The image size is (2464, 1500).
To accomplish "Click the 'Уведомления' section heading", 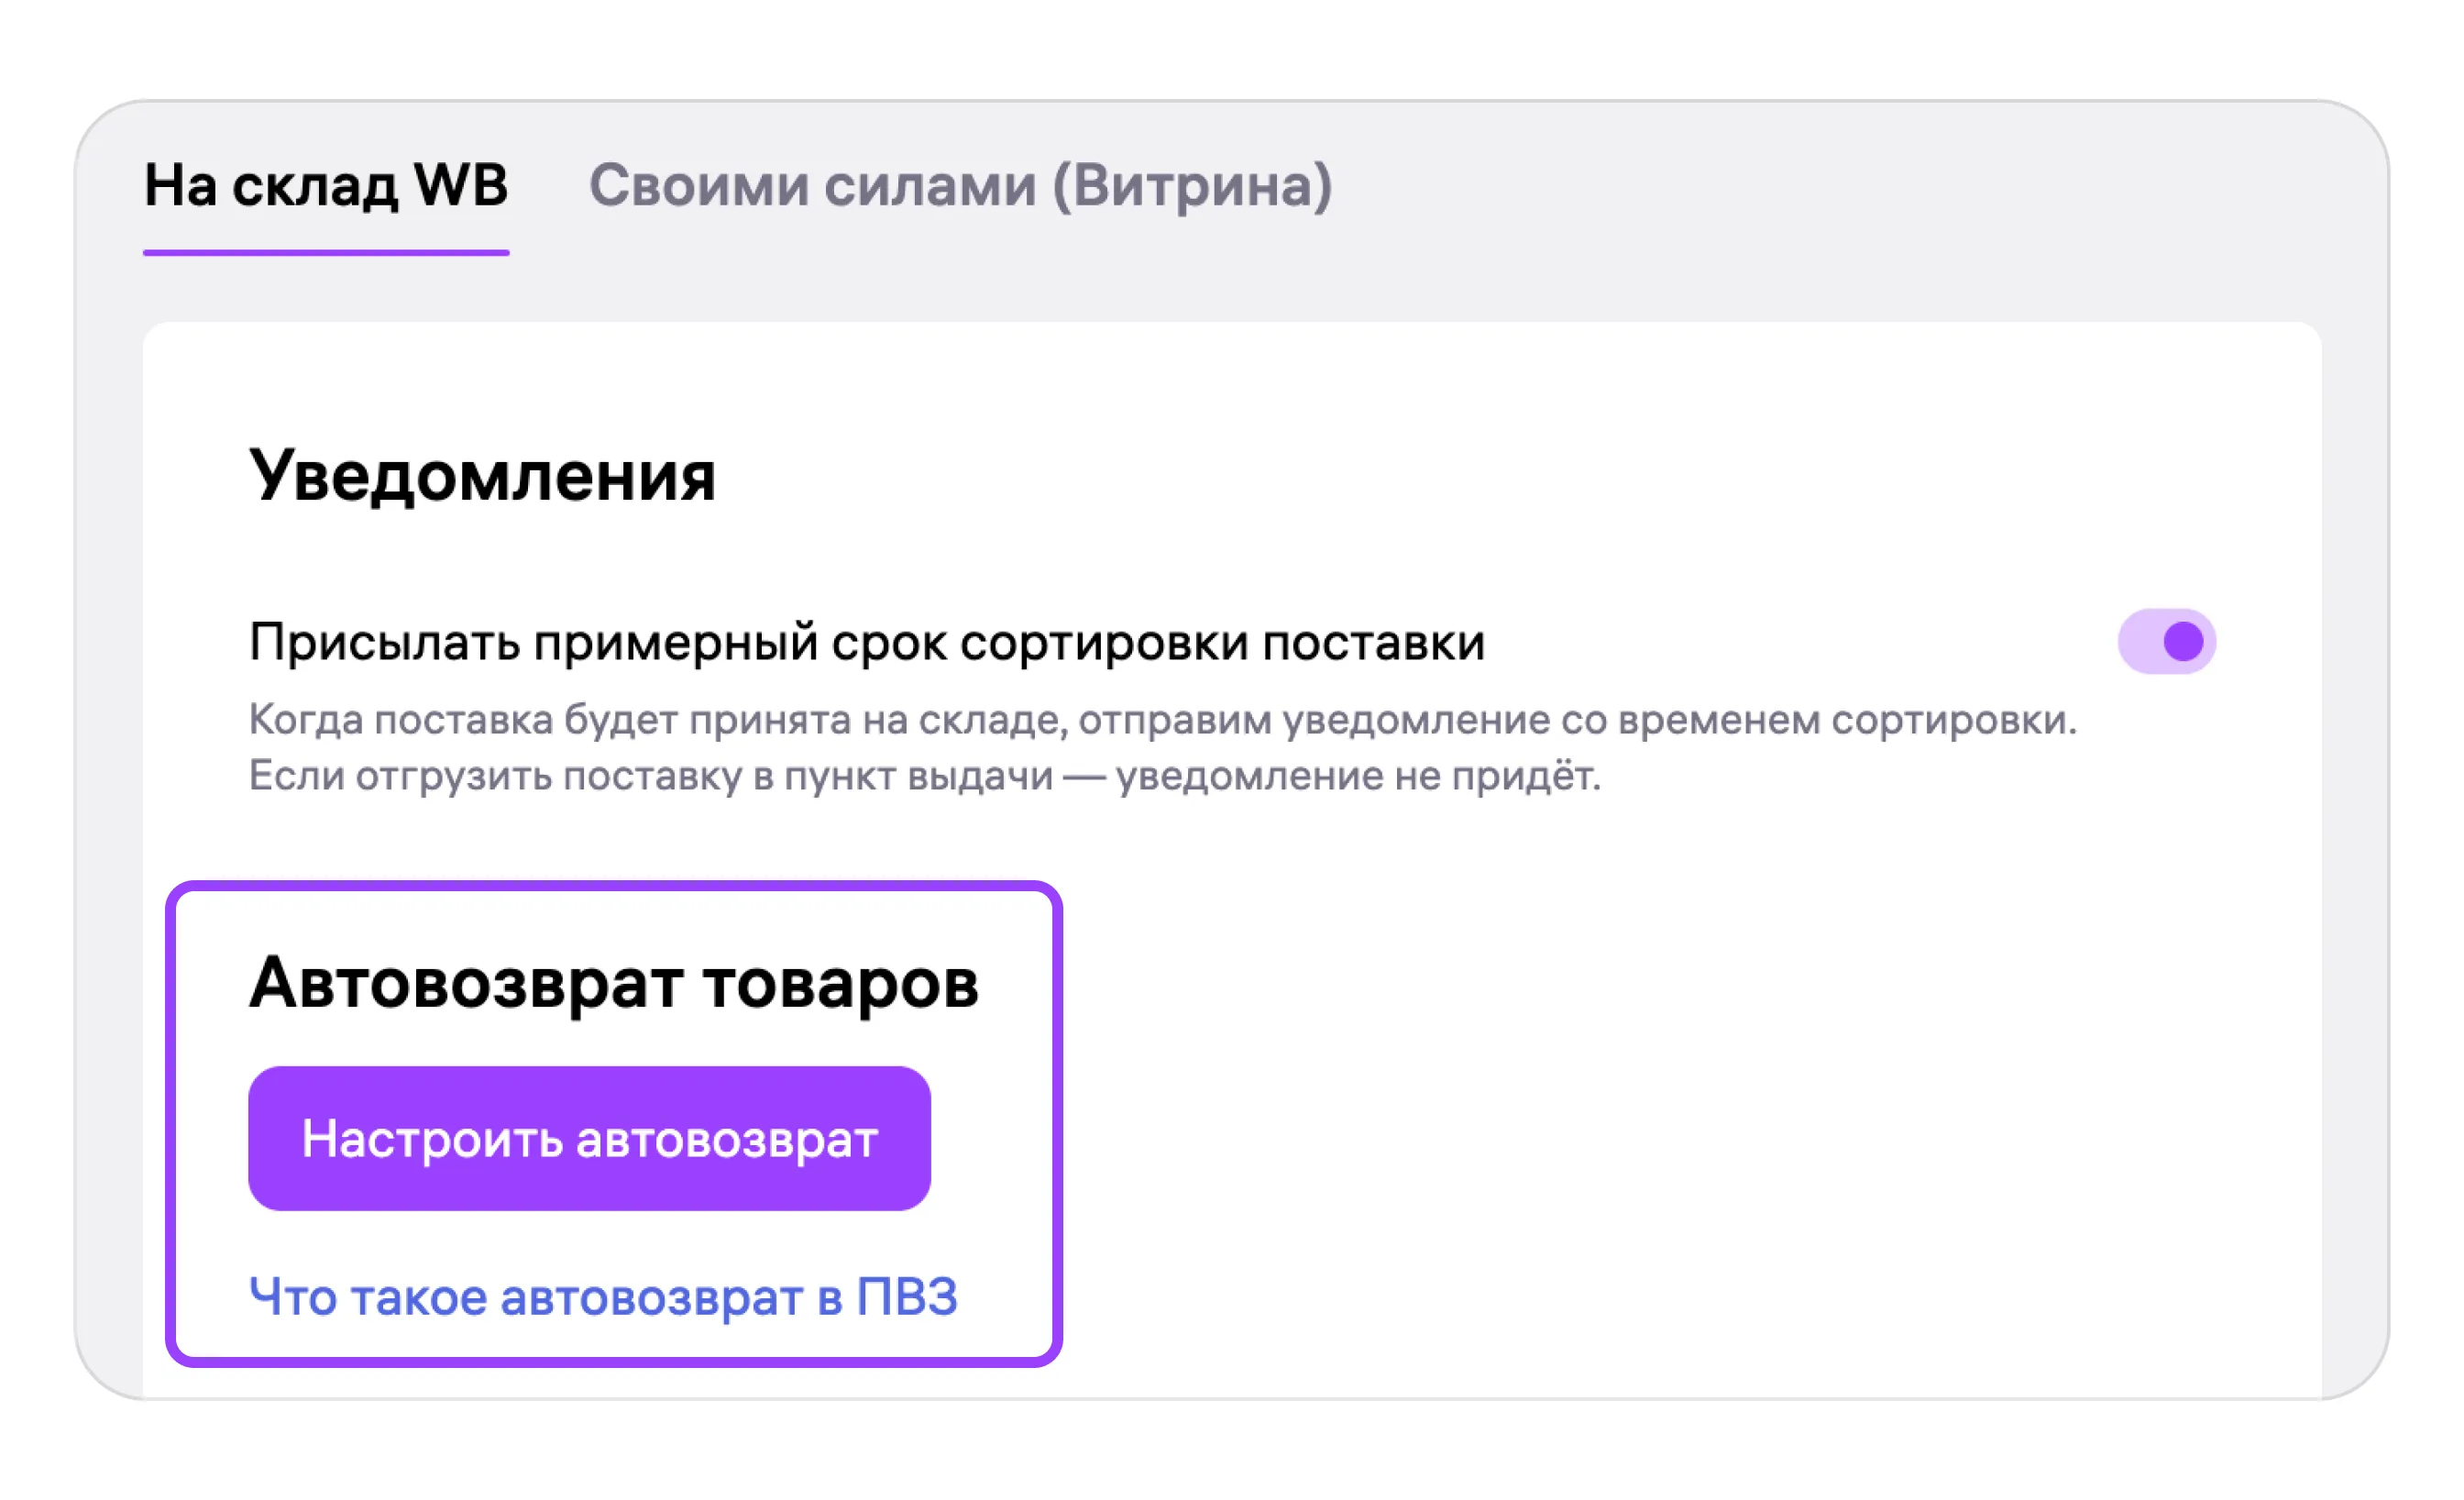I will 482,475.
